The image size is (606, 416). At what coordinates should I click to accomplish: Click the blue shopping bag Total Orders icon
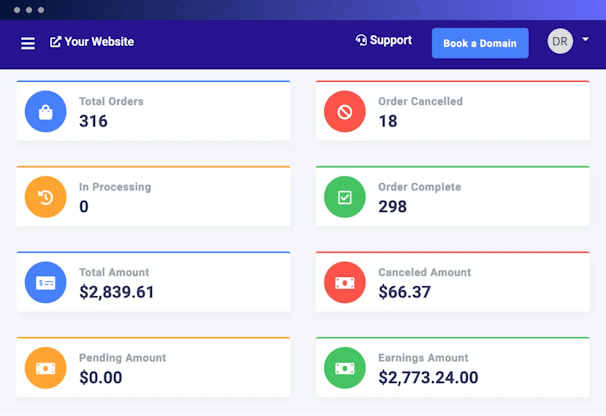click(45, 111)
